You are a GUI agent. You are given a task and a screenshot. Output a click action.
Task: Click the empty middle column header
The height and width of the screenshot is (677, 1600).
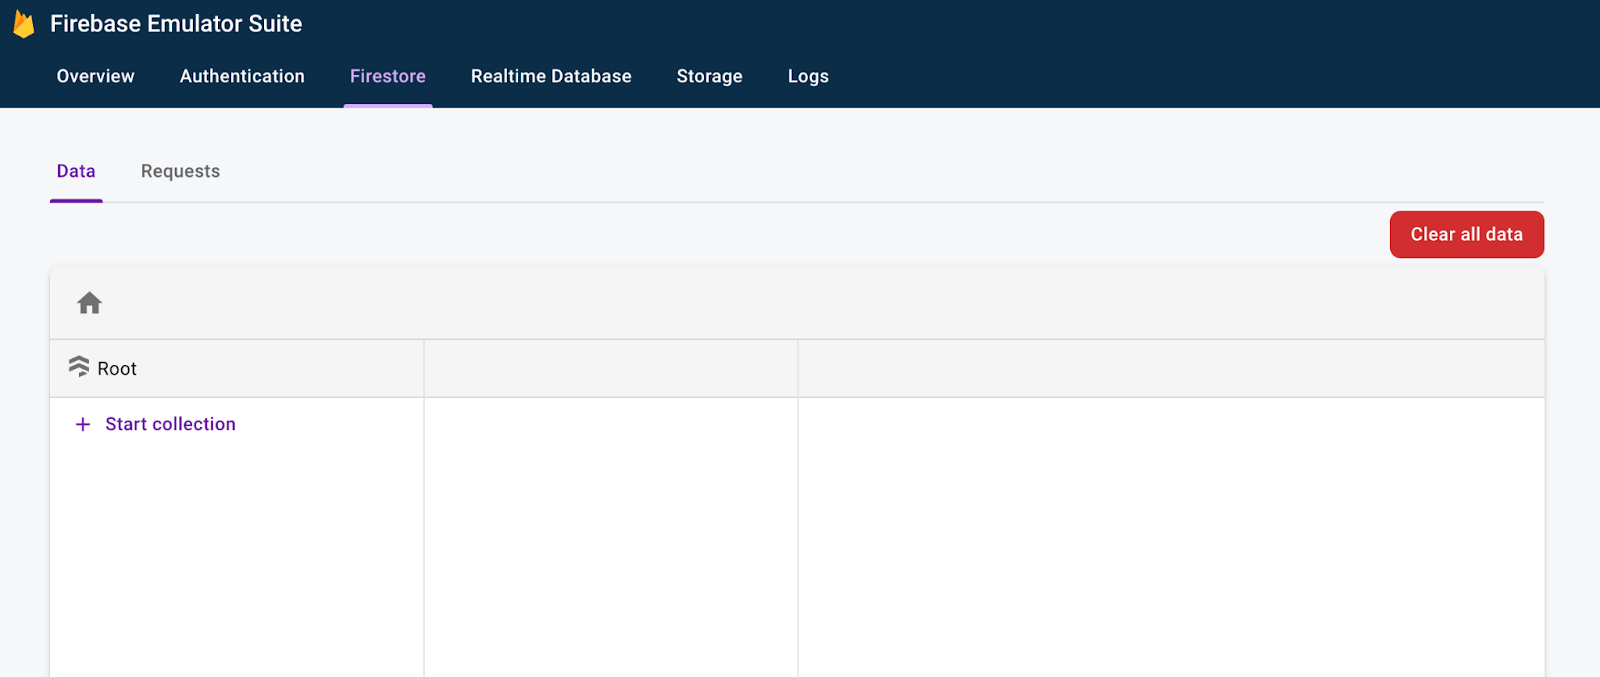(x=611, y=368)
